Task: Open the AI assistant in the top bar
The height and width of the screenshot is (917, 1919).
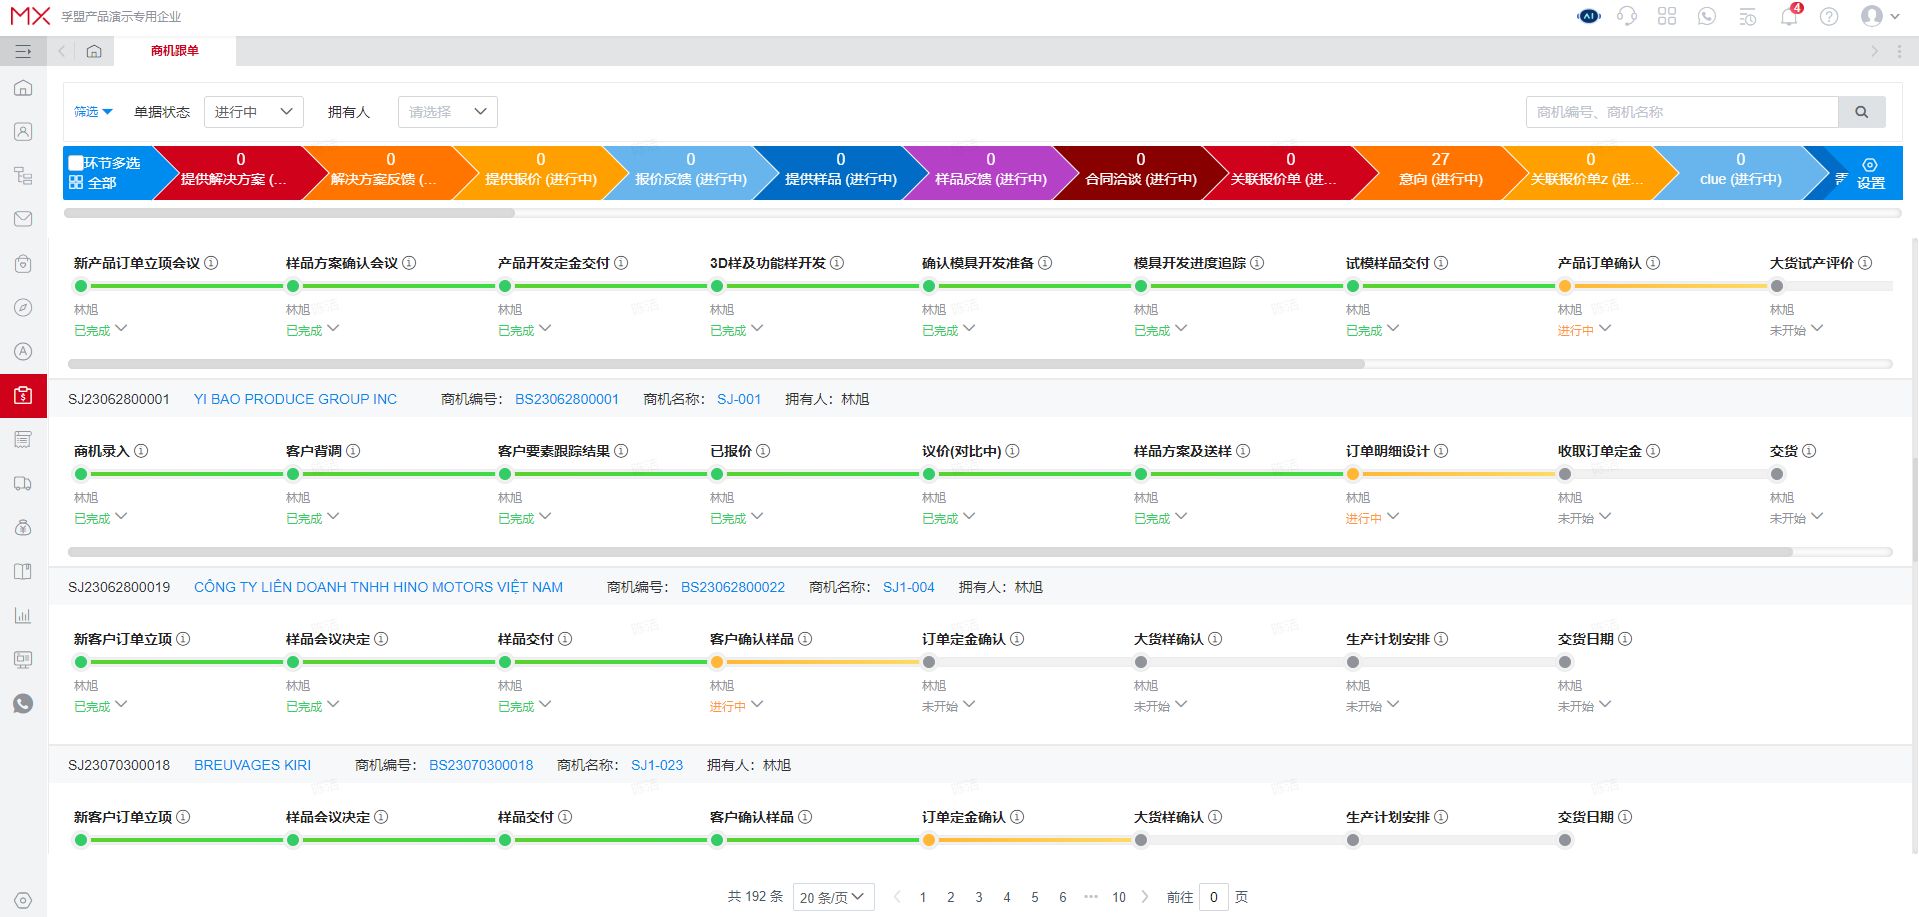Action: [x=1588, y=16]
